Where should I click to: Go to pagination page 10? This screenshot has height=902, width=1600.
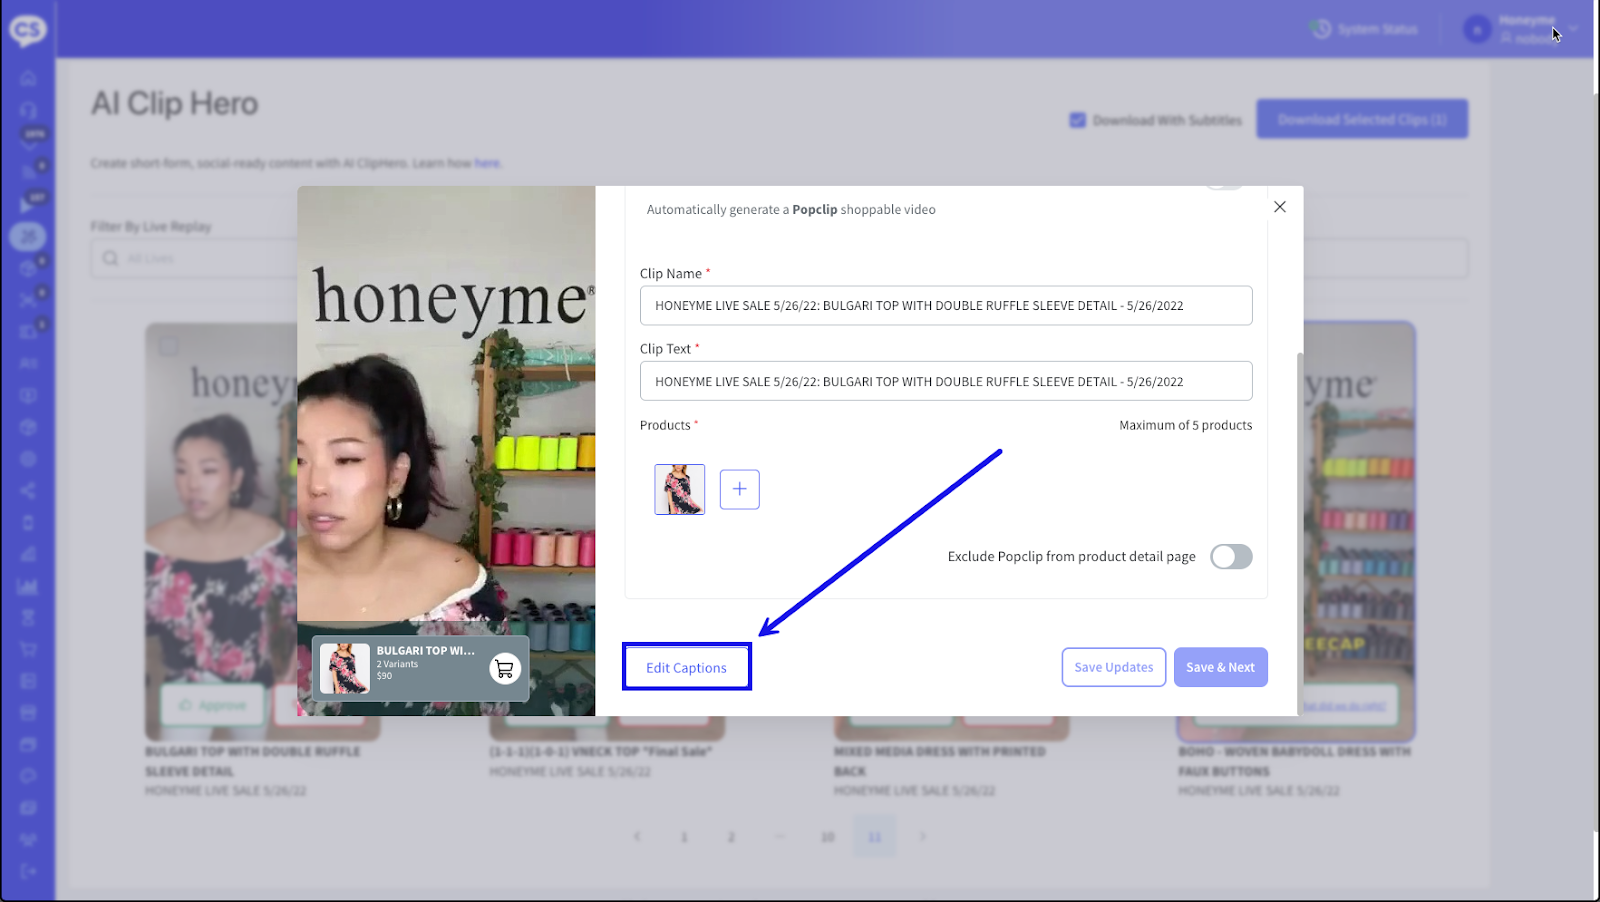(827, 837)
